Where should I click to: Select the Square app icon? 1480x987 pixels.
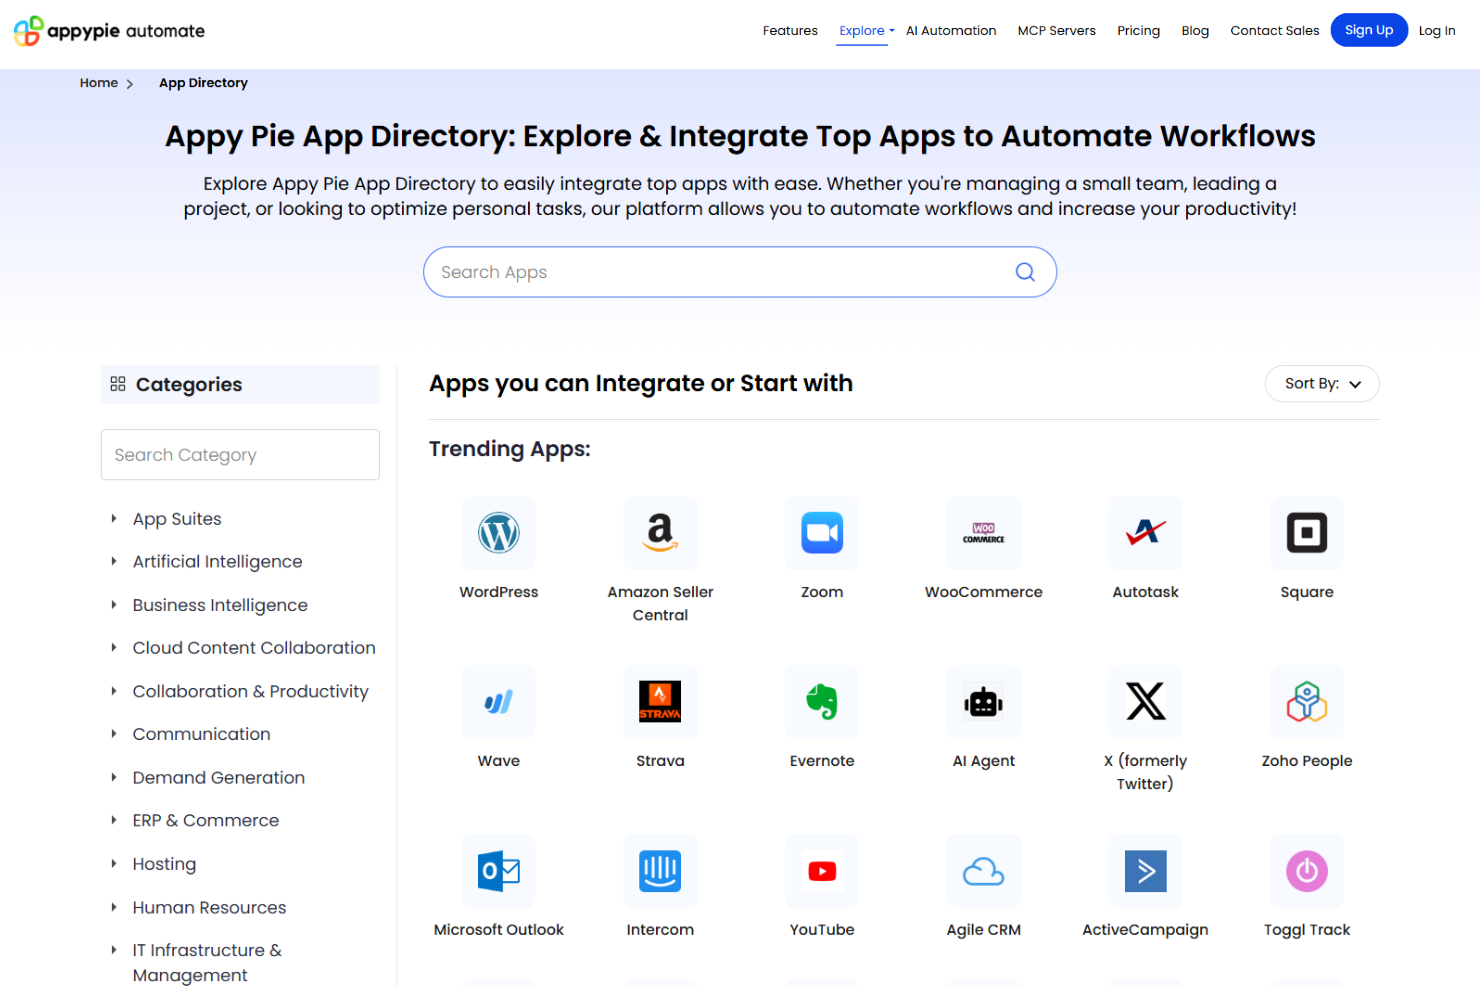click(1307, 533)
